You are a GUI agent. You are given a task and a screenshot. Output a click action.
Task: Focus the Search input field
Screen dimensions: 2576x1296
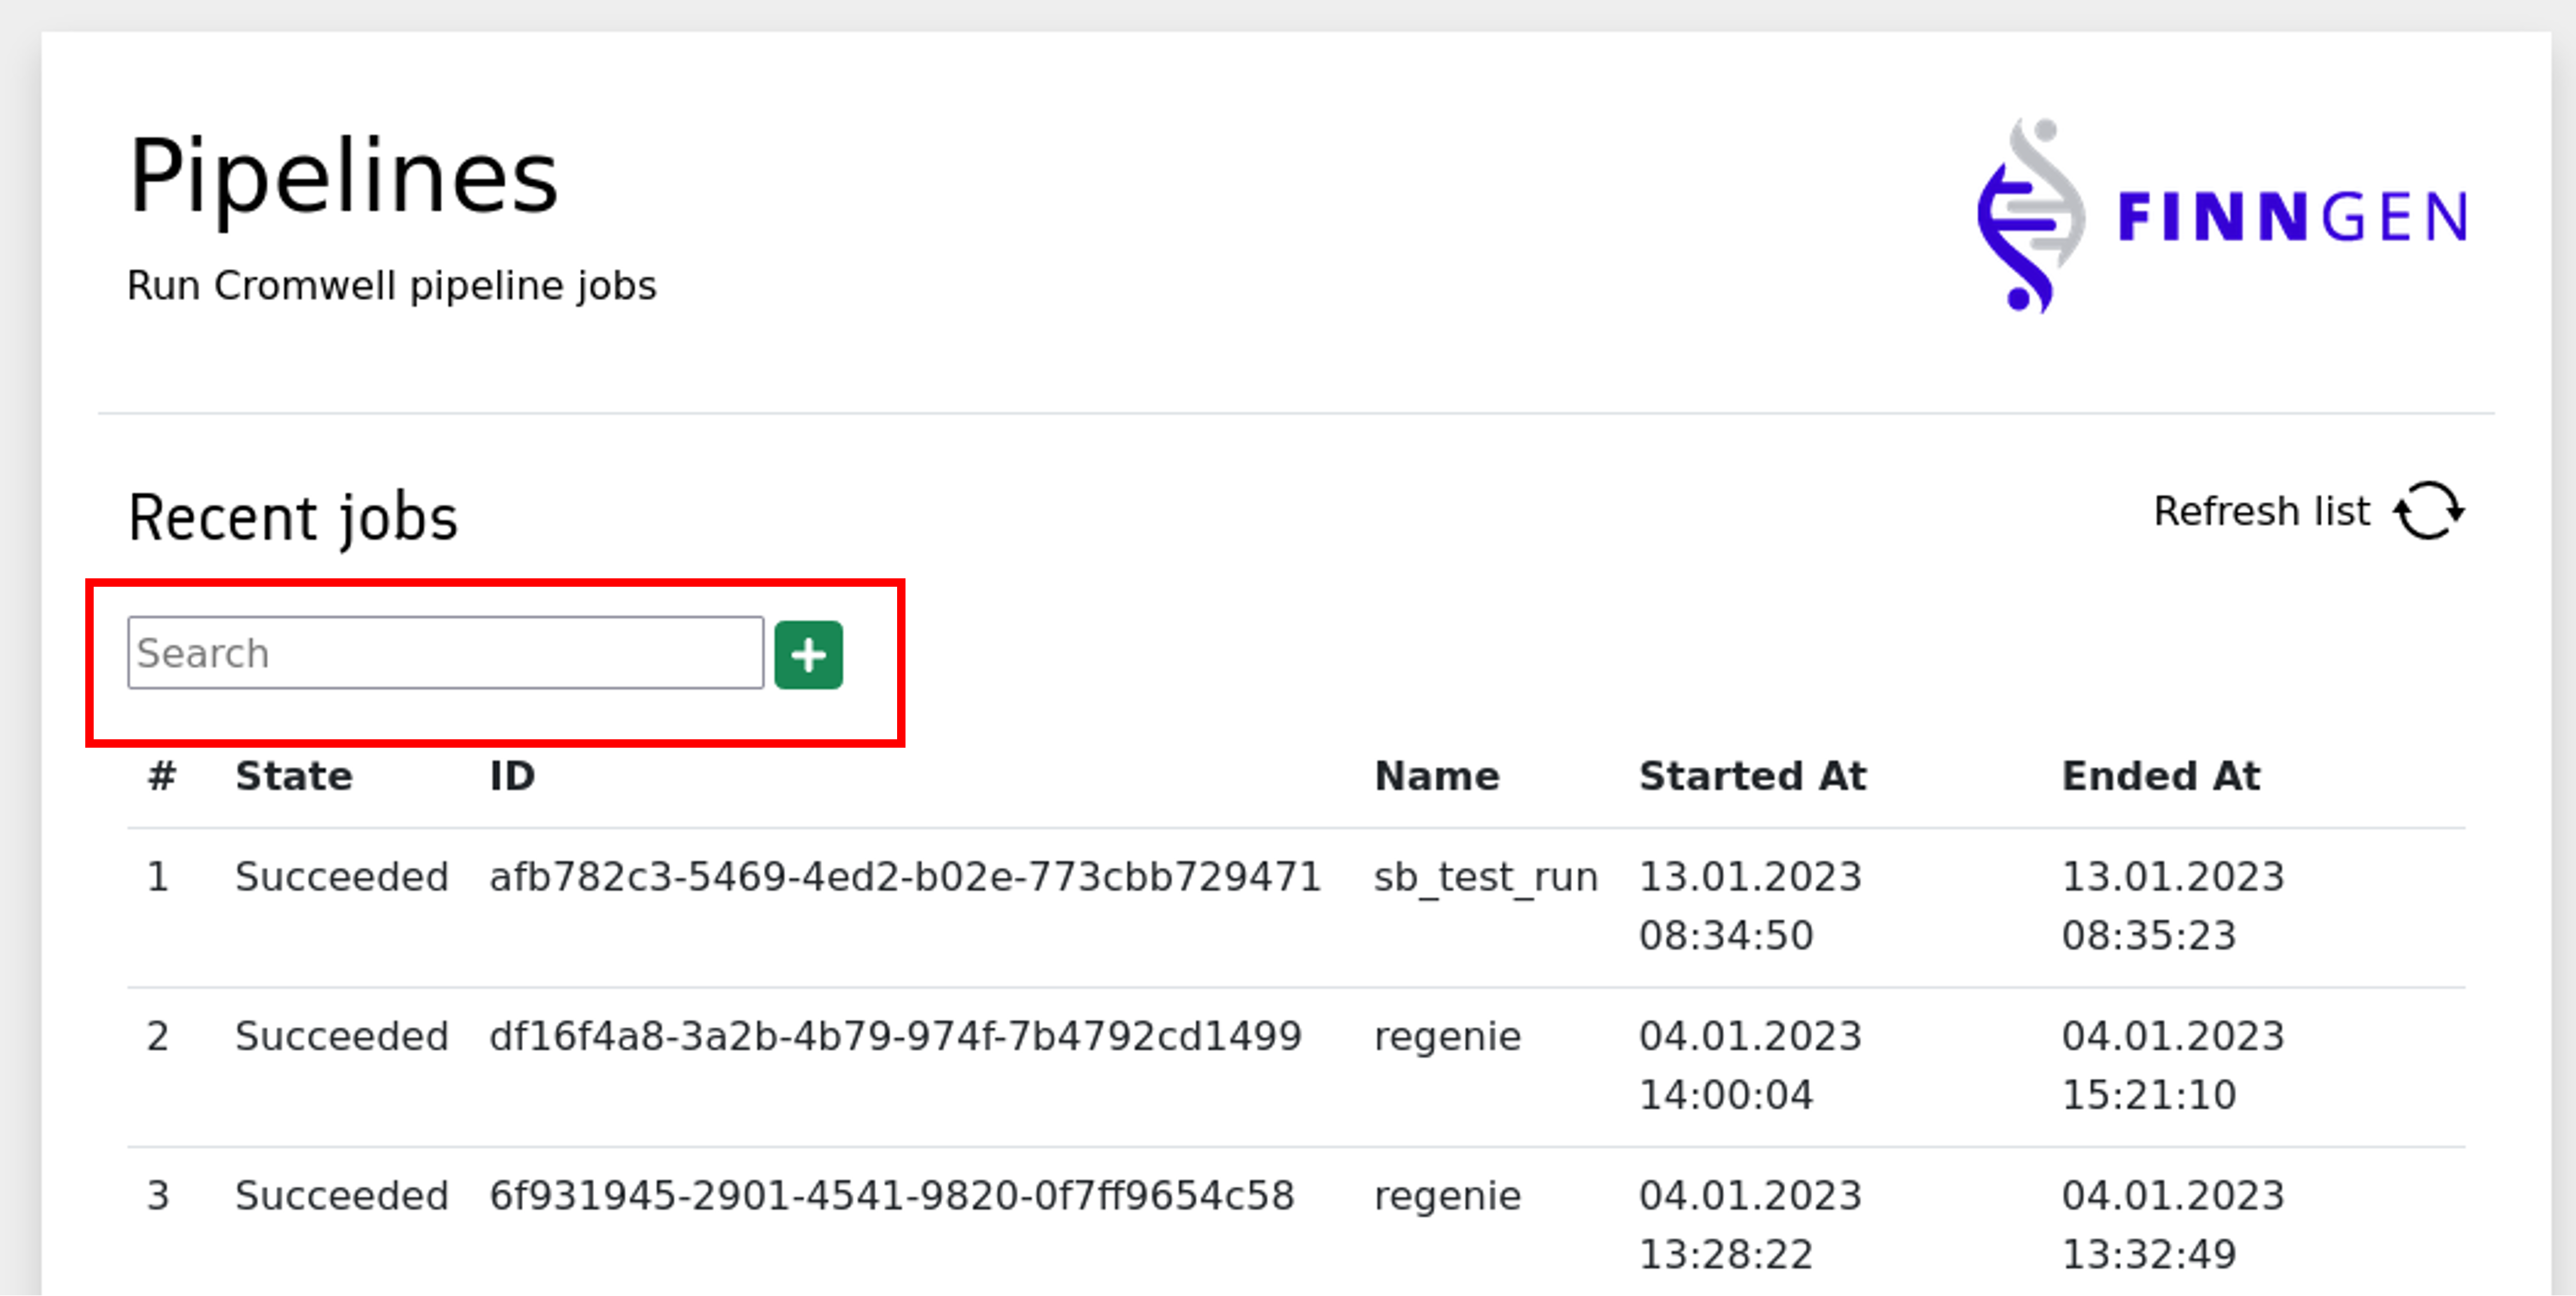click(445, 653)
